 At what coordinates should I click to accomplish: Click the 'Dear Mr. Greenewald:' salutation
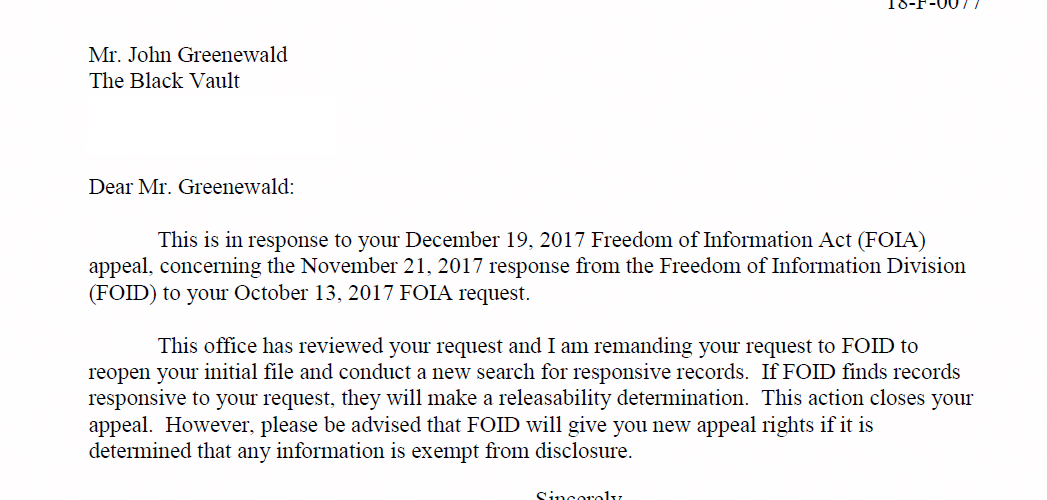tap(192, 187)
